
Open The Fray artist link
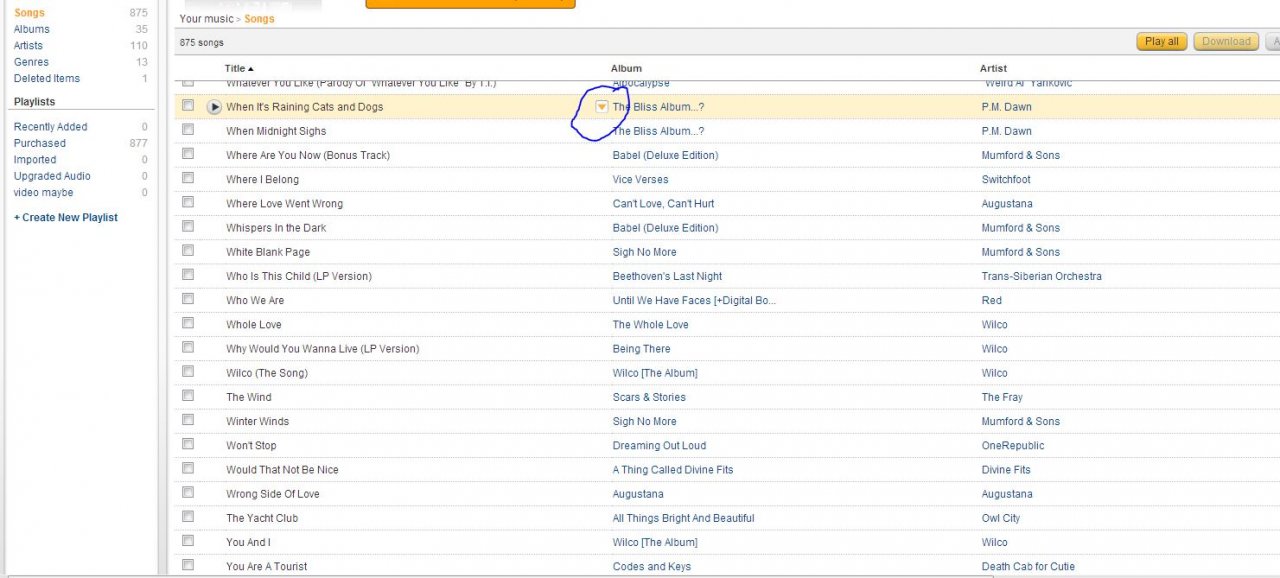1002,397
